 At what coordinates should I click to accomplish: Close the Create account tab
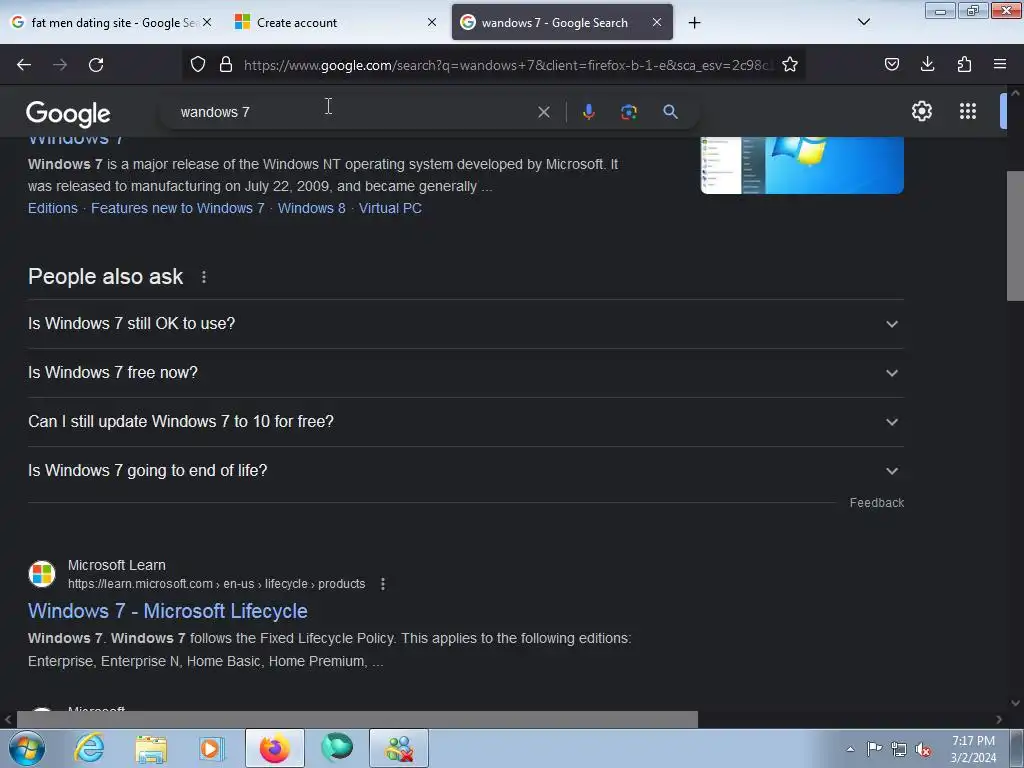(x=432, y=23)
